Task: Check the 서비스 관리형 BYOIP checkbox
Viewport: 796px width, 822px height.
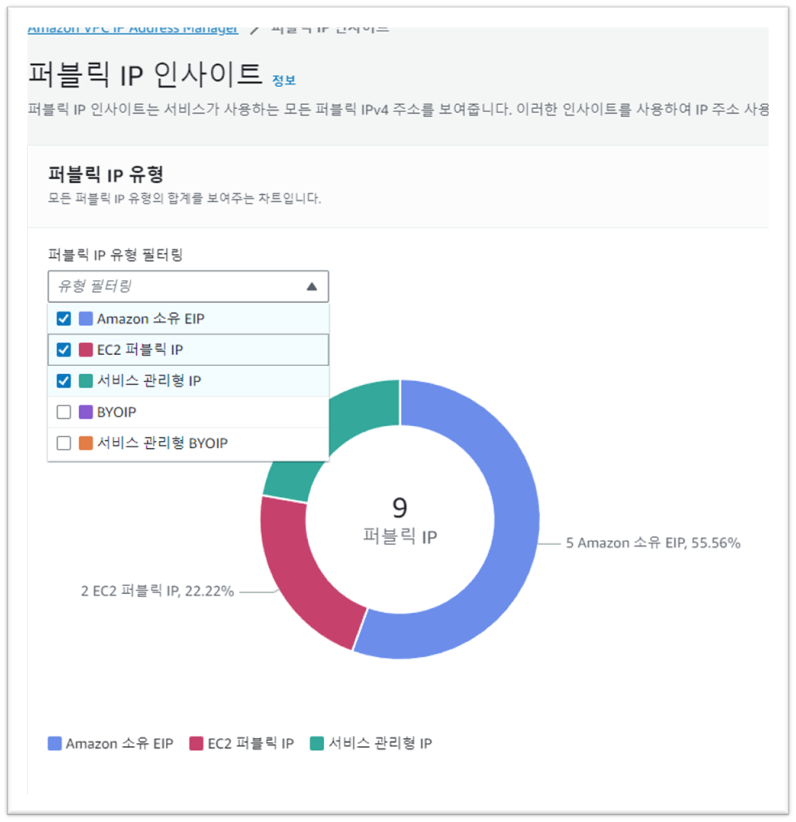Action: click(x=63, y=443)
